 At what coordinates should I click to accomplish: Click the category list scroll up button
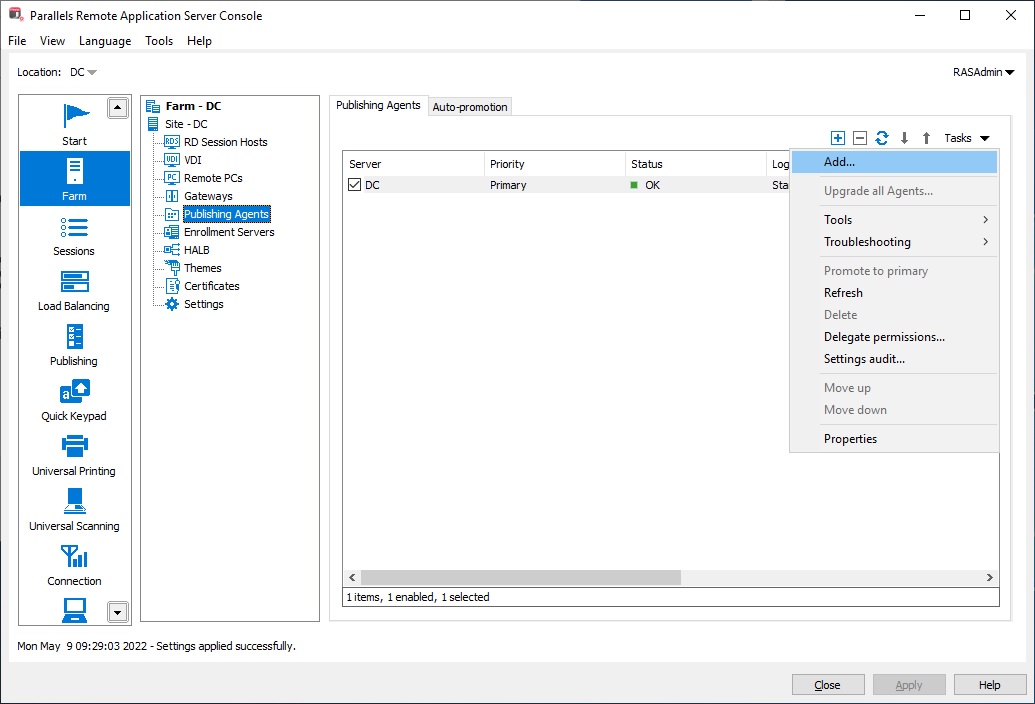pos(117,108)
